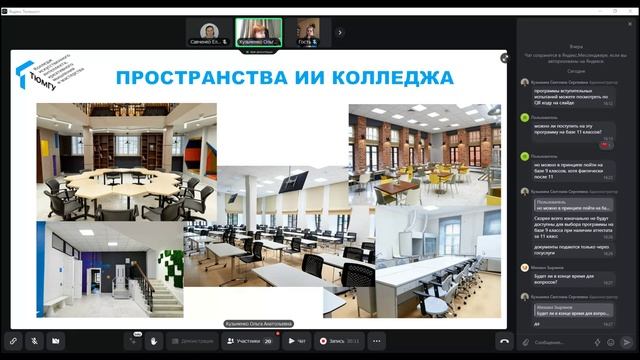Click the Демонстрация screen share button
The width and height of the screenshot is (640, 360).
click(192, 341)
